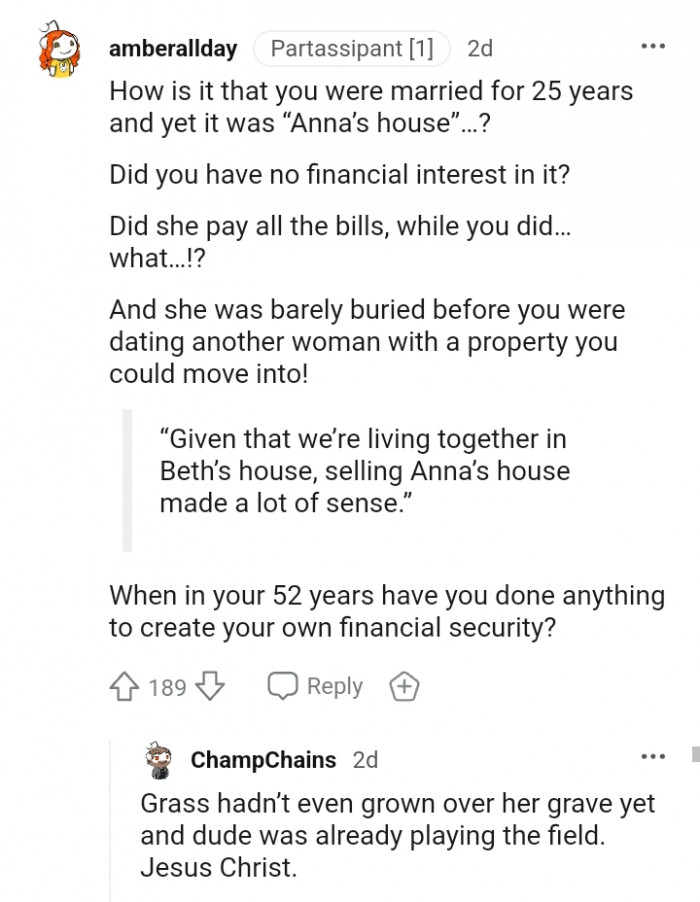The image size is (700, 902).
Task: Open amberallday's username profile
Action: 173,47
